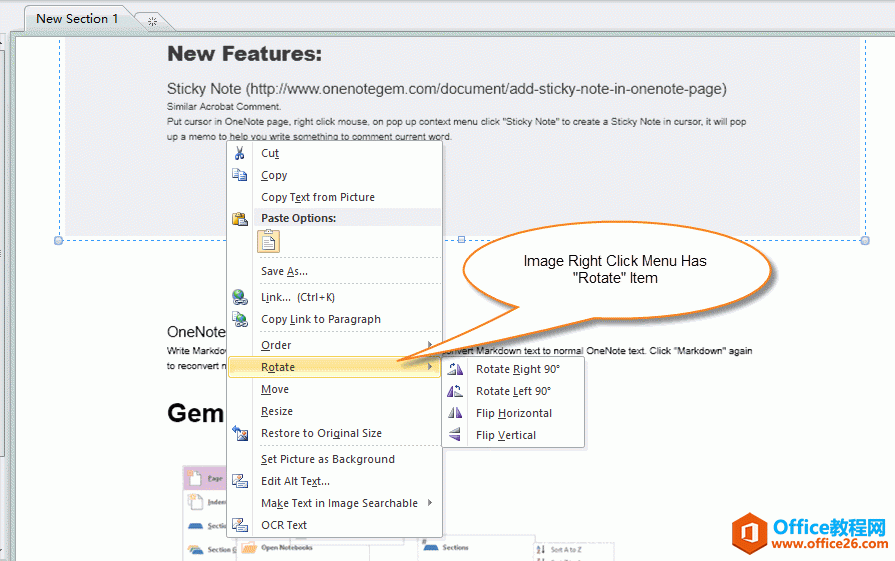Choose Save As... menu item

335,271
